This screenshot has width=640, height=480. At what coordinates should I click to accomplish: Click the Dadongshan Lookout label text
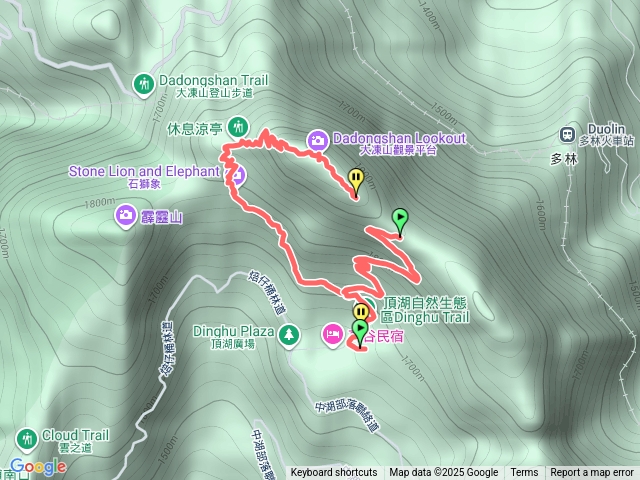(x=399, y=138)
